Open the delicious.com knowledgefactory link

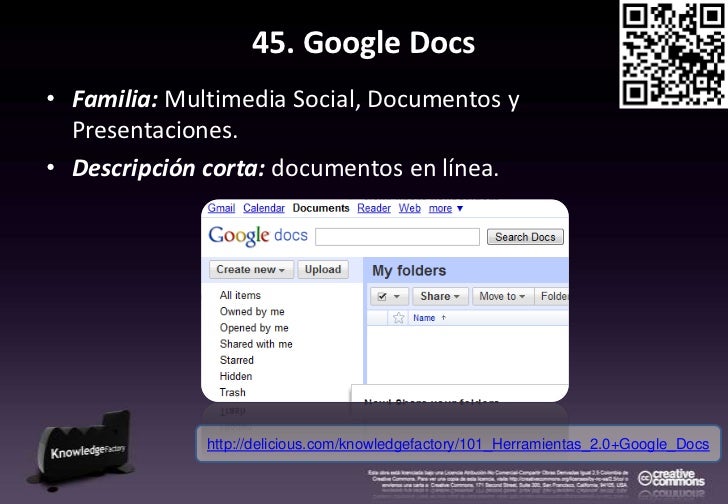coord(458,444)
